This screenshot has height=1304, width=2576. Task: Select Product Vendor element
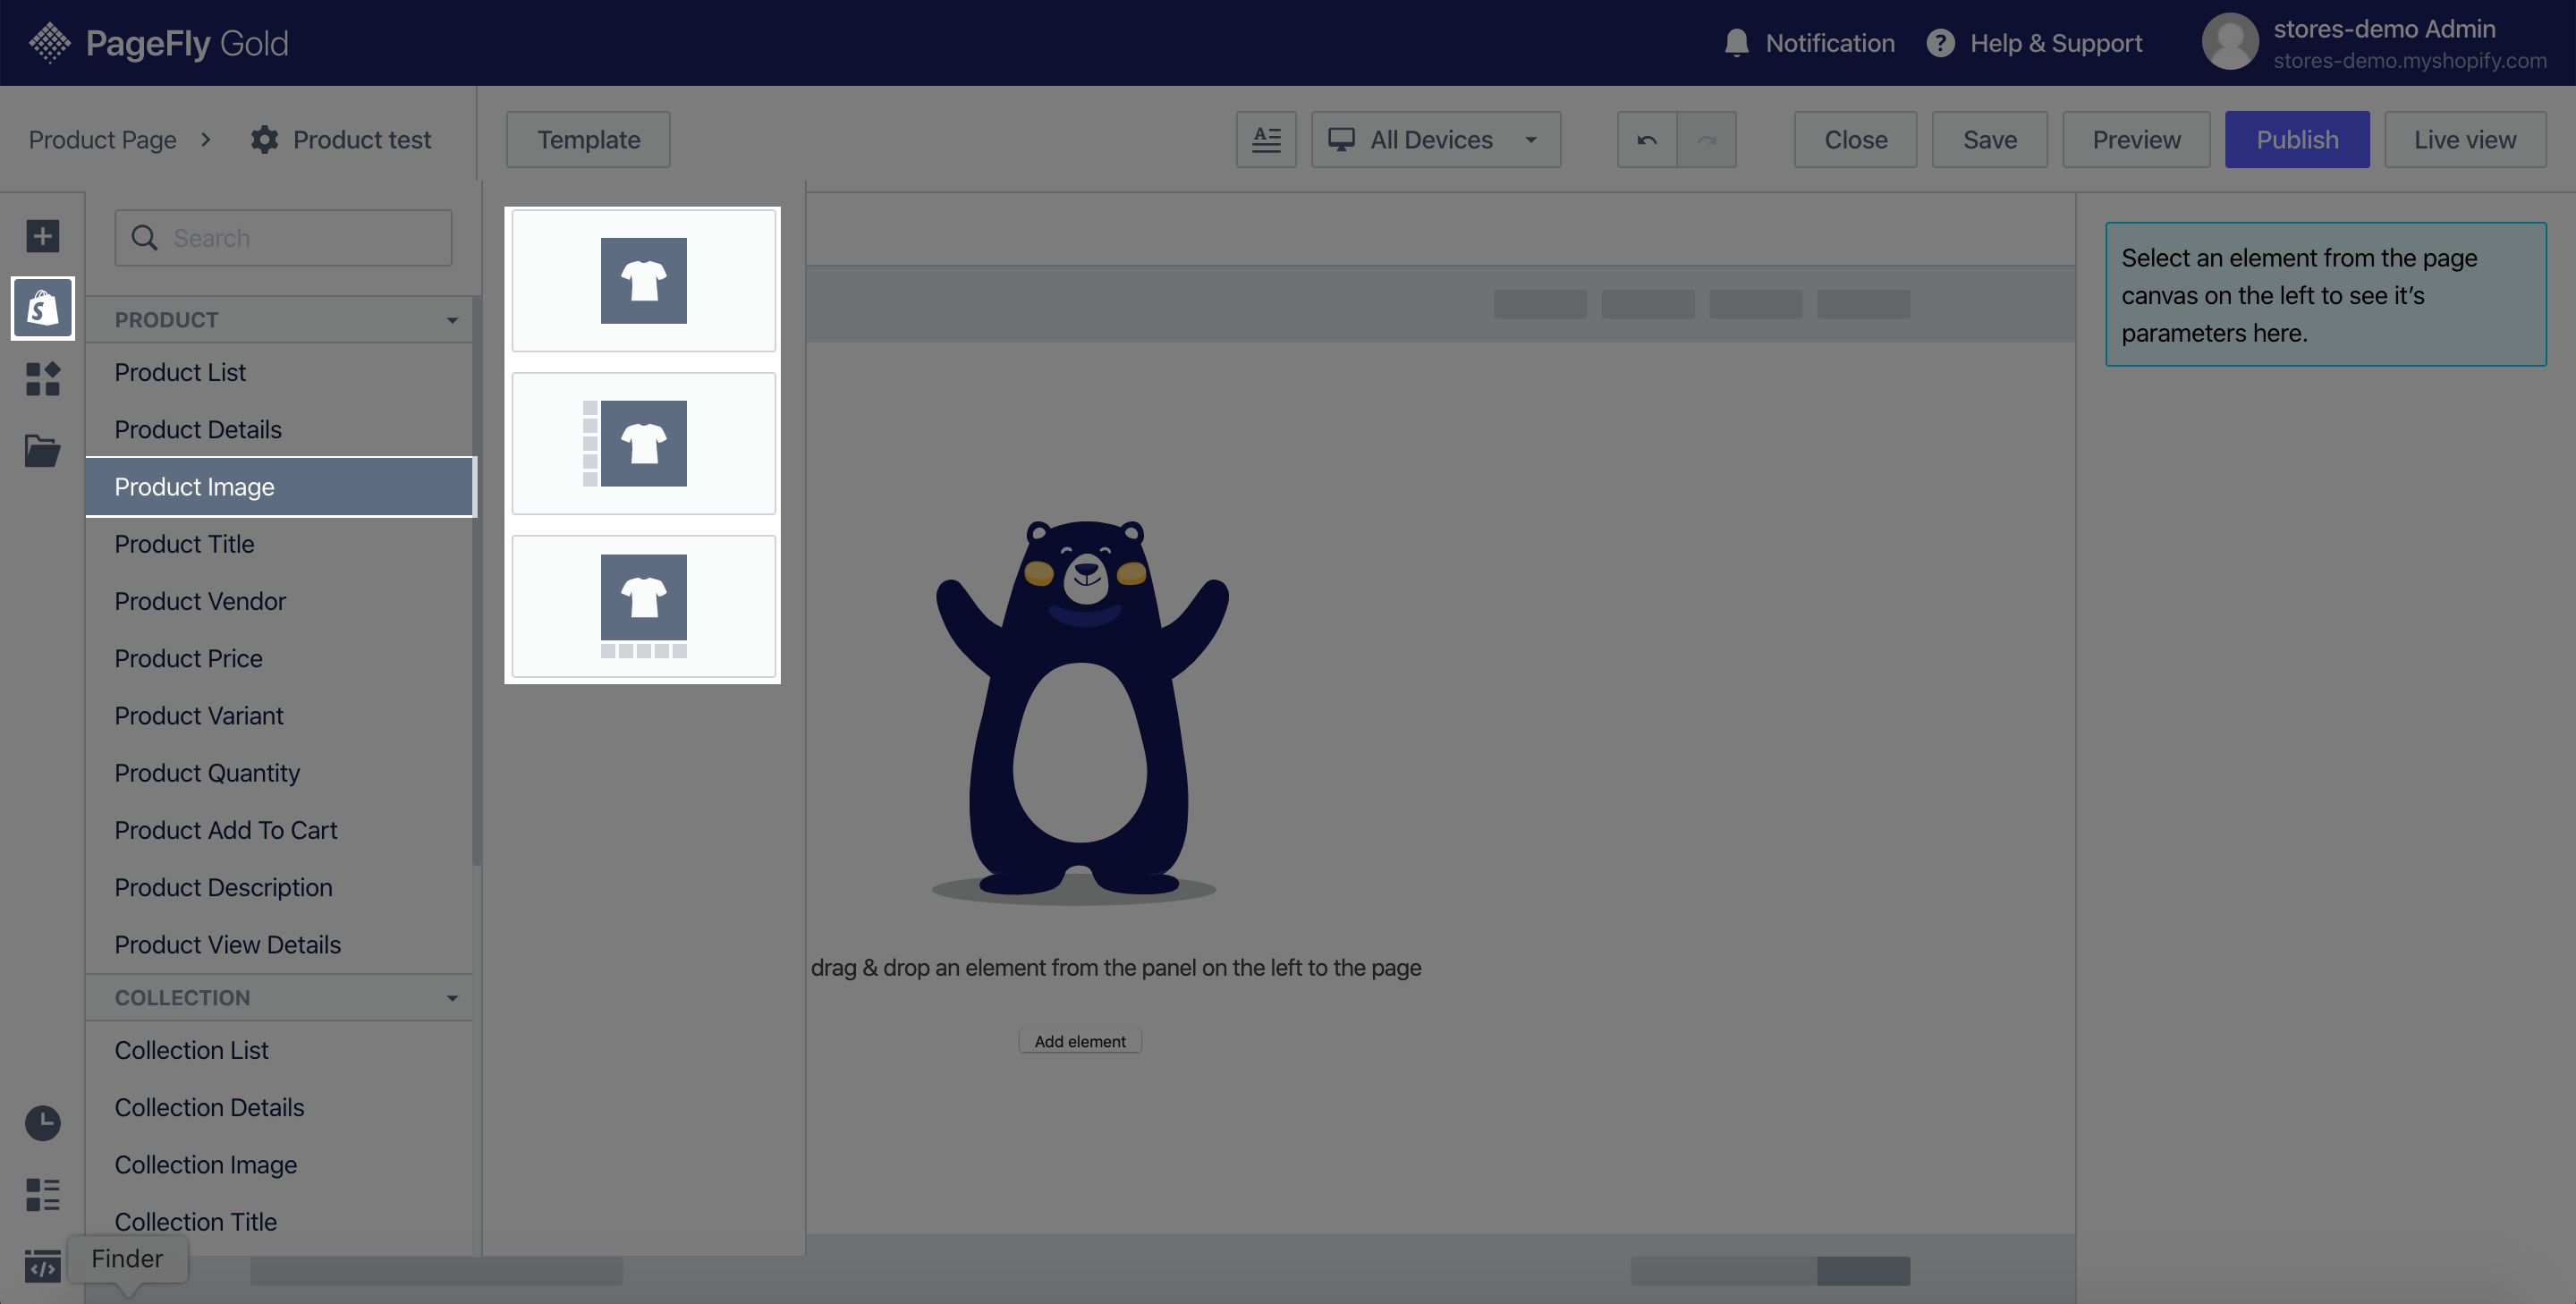coord(279,601)
